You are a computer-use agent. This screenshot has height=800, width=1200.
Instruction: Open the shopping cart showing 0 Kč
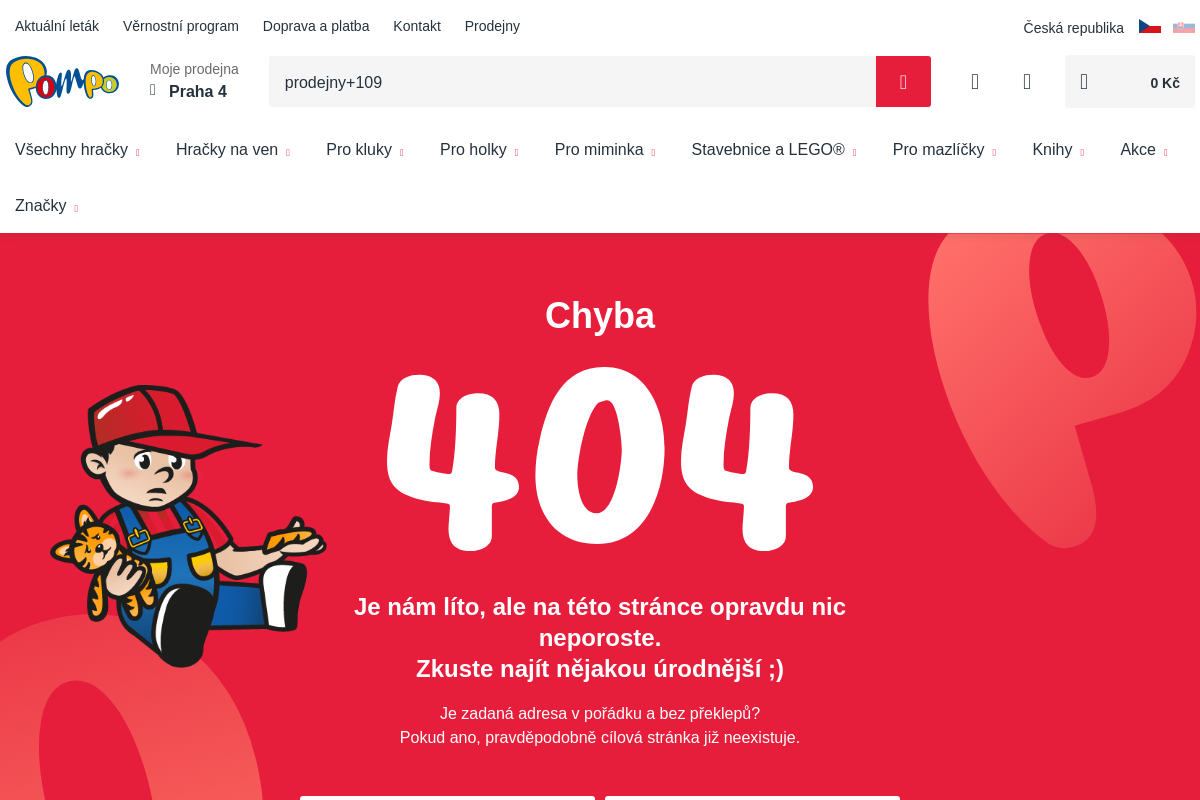pos(1130,82)
